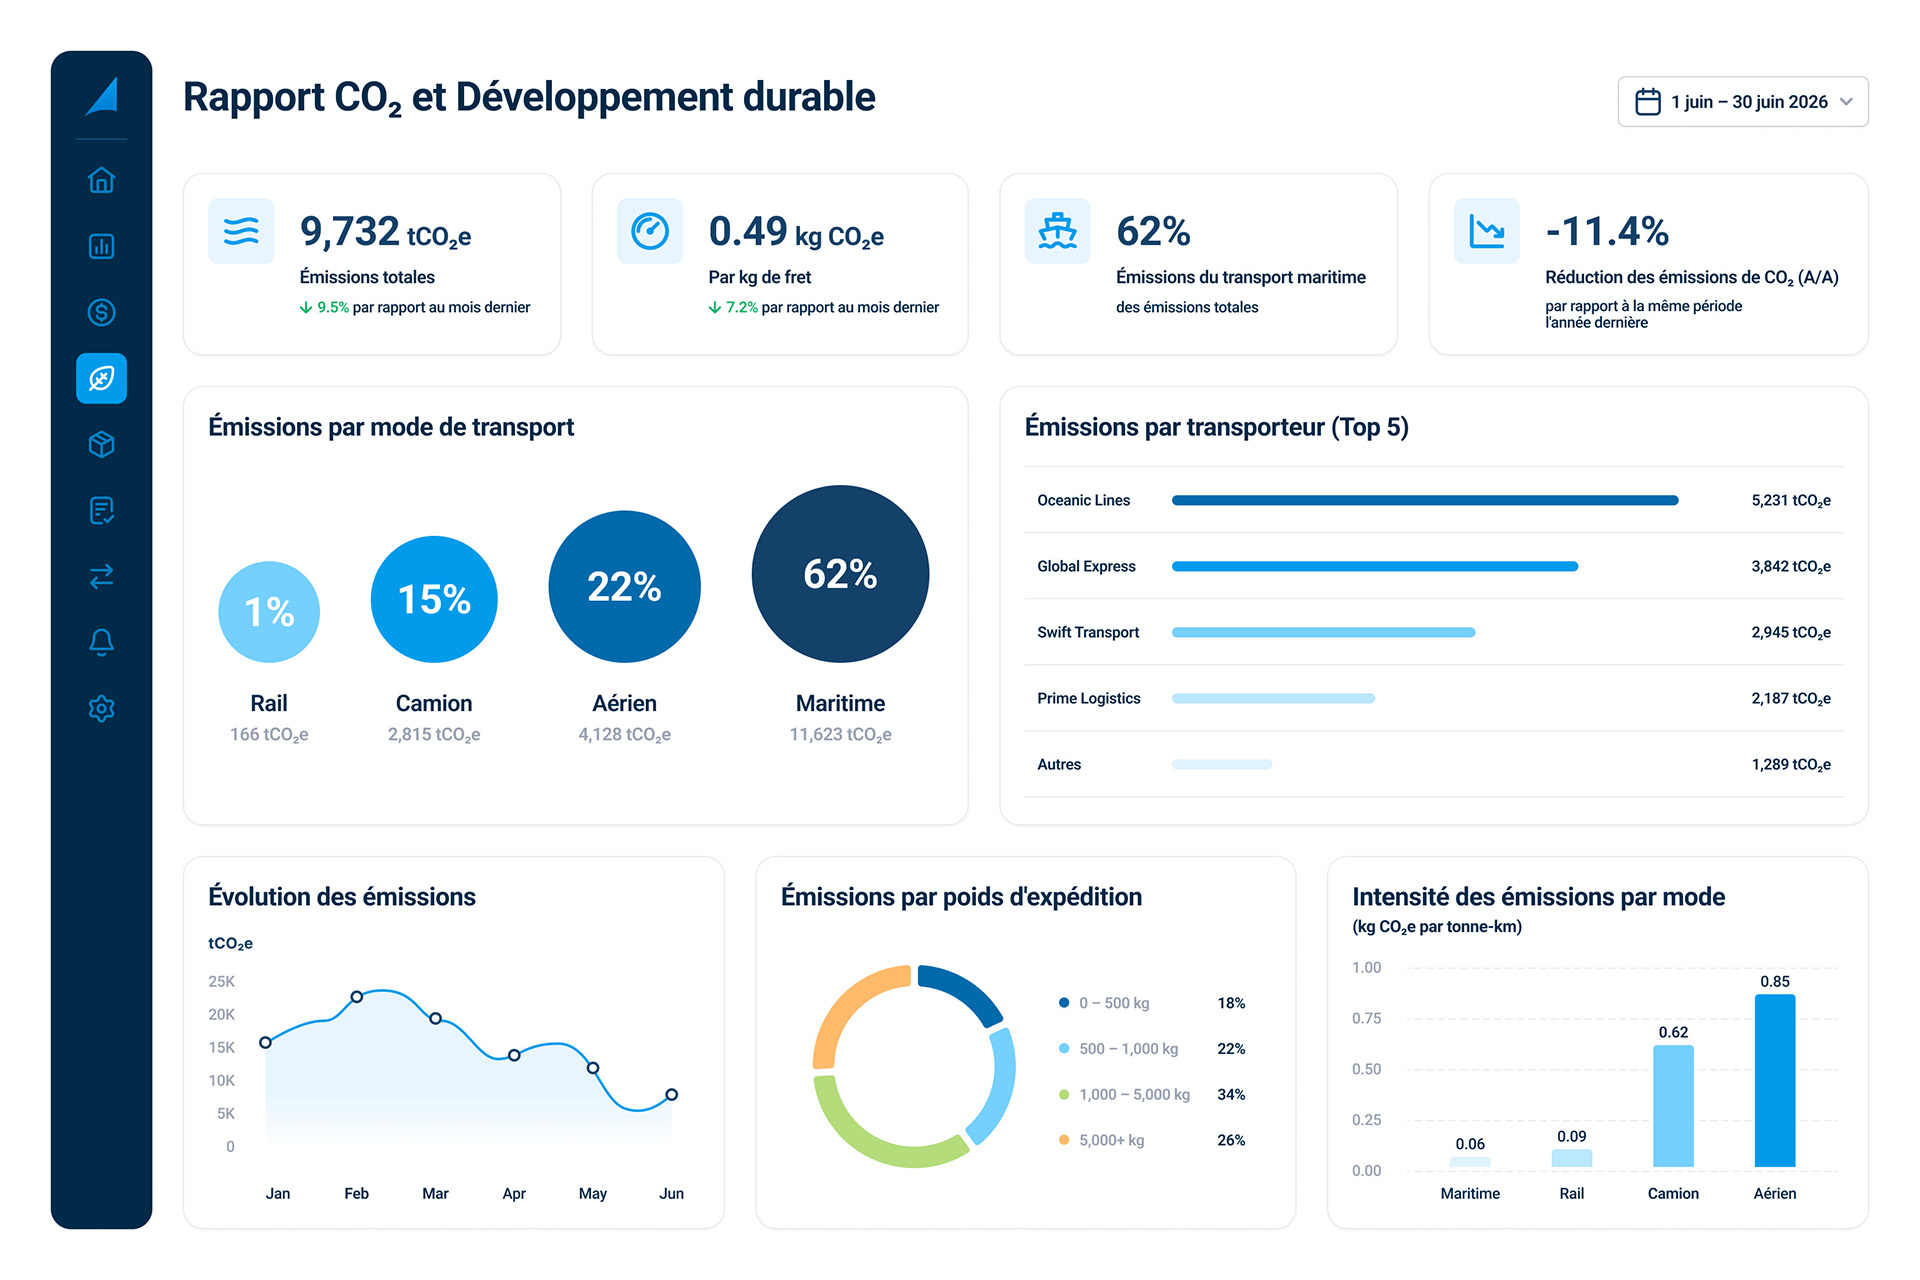Click the dark blue 0 – 500 kg donut segment
The width and height of the screenshot is (1920, 1280).
(966, 989)
